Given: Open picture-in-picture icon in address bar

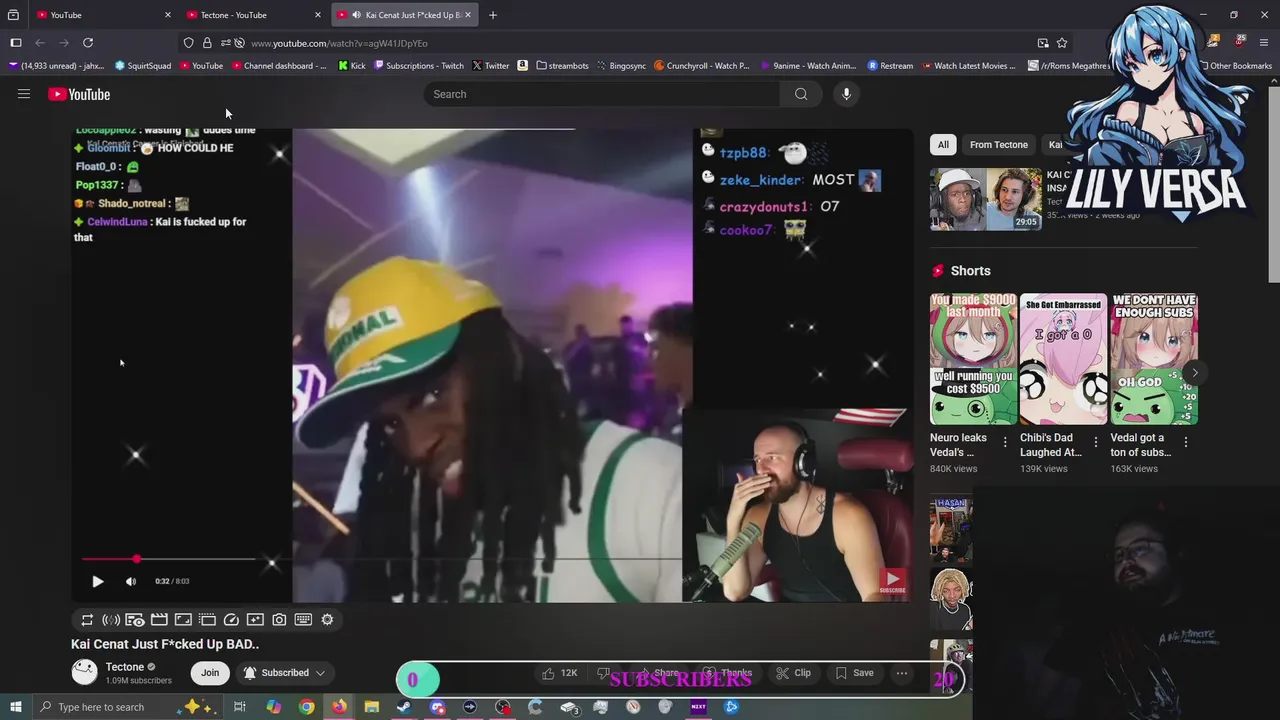Looking at the screenshot, I should 1043,43.
